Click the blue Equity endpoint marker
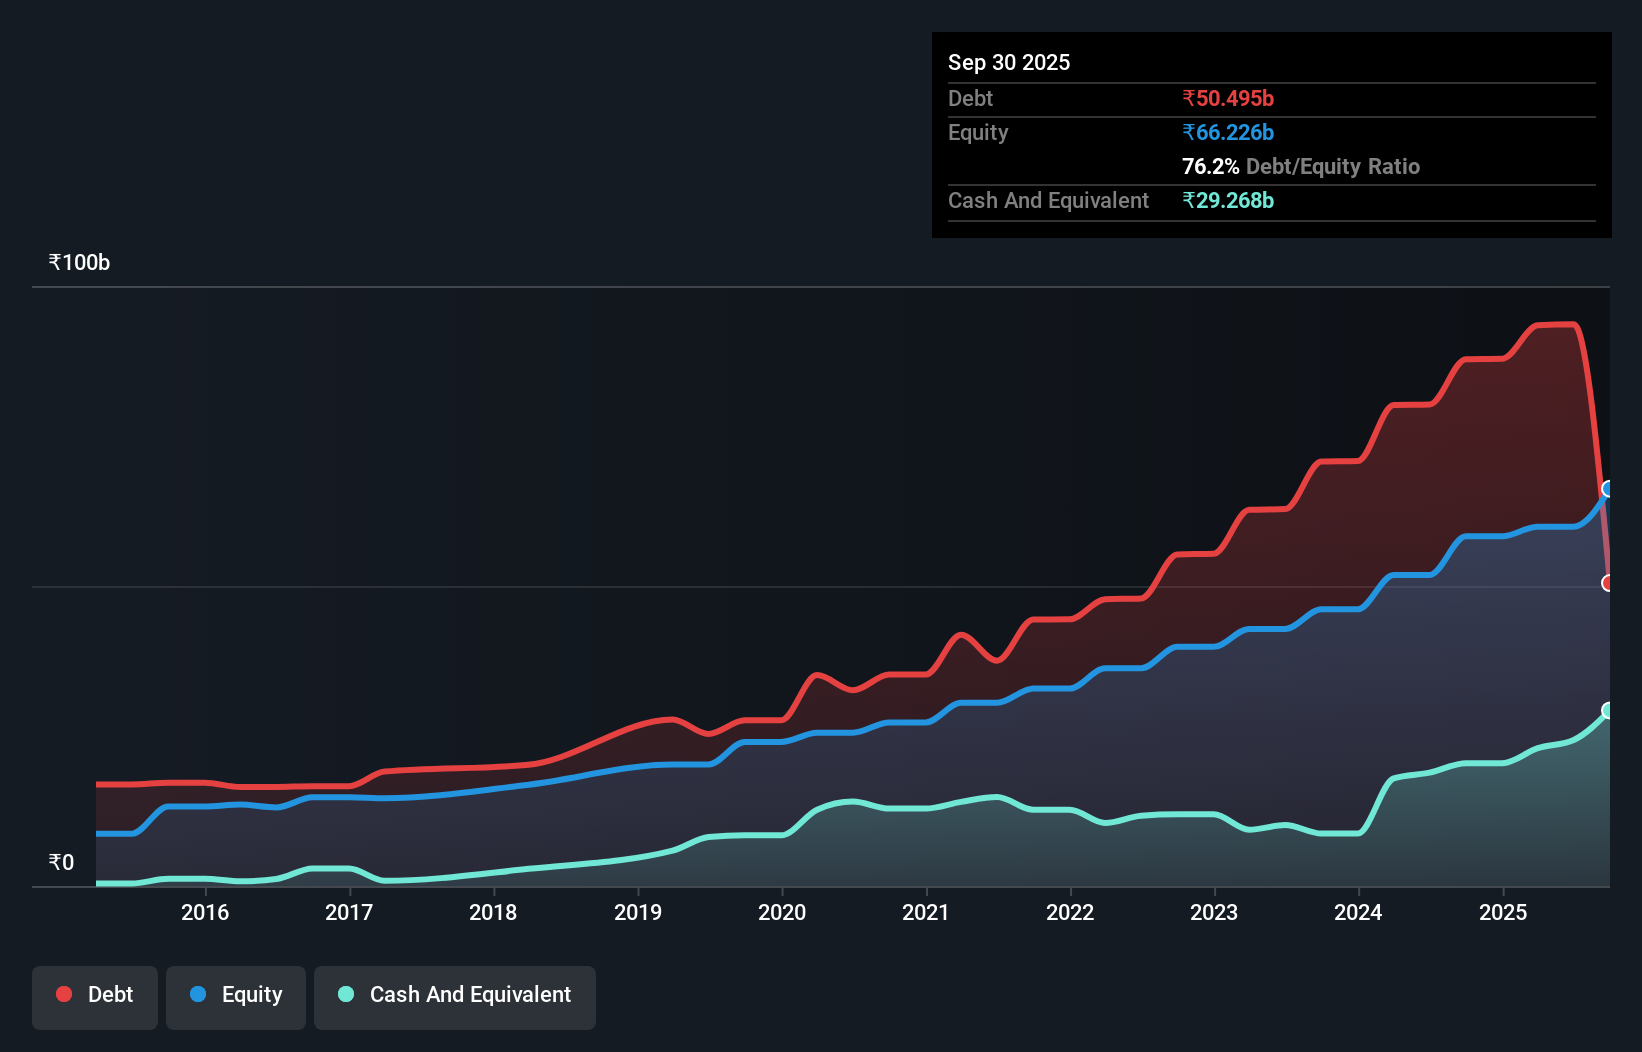The image size is (1642, 1052). pyautogui.click(x=1608, y=489)
